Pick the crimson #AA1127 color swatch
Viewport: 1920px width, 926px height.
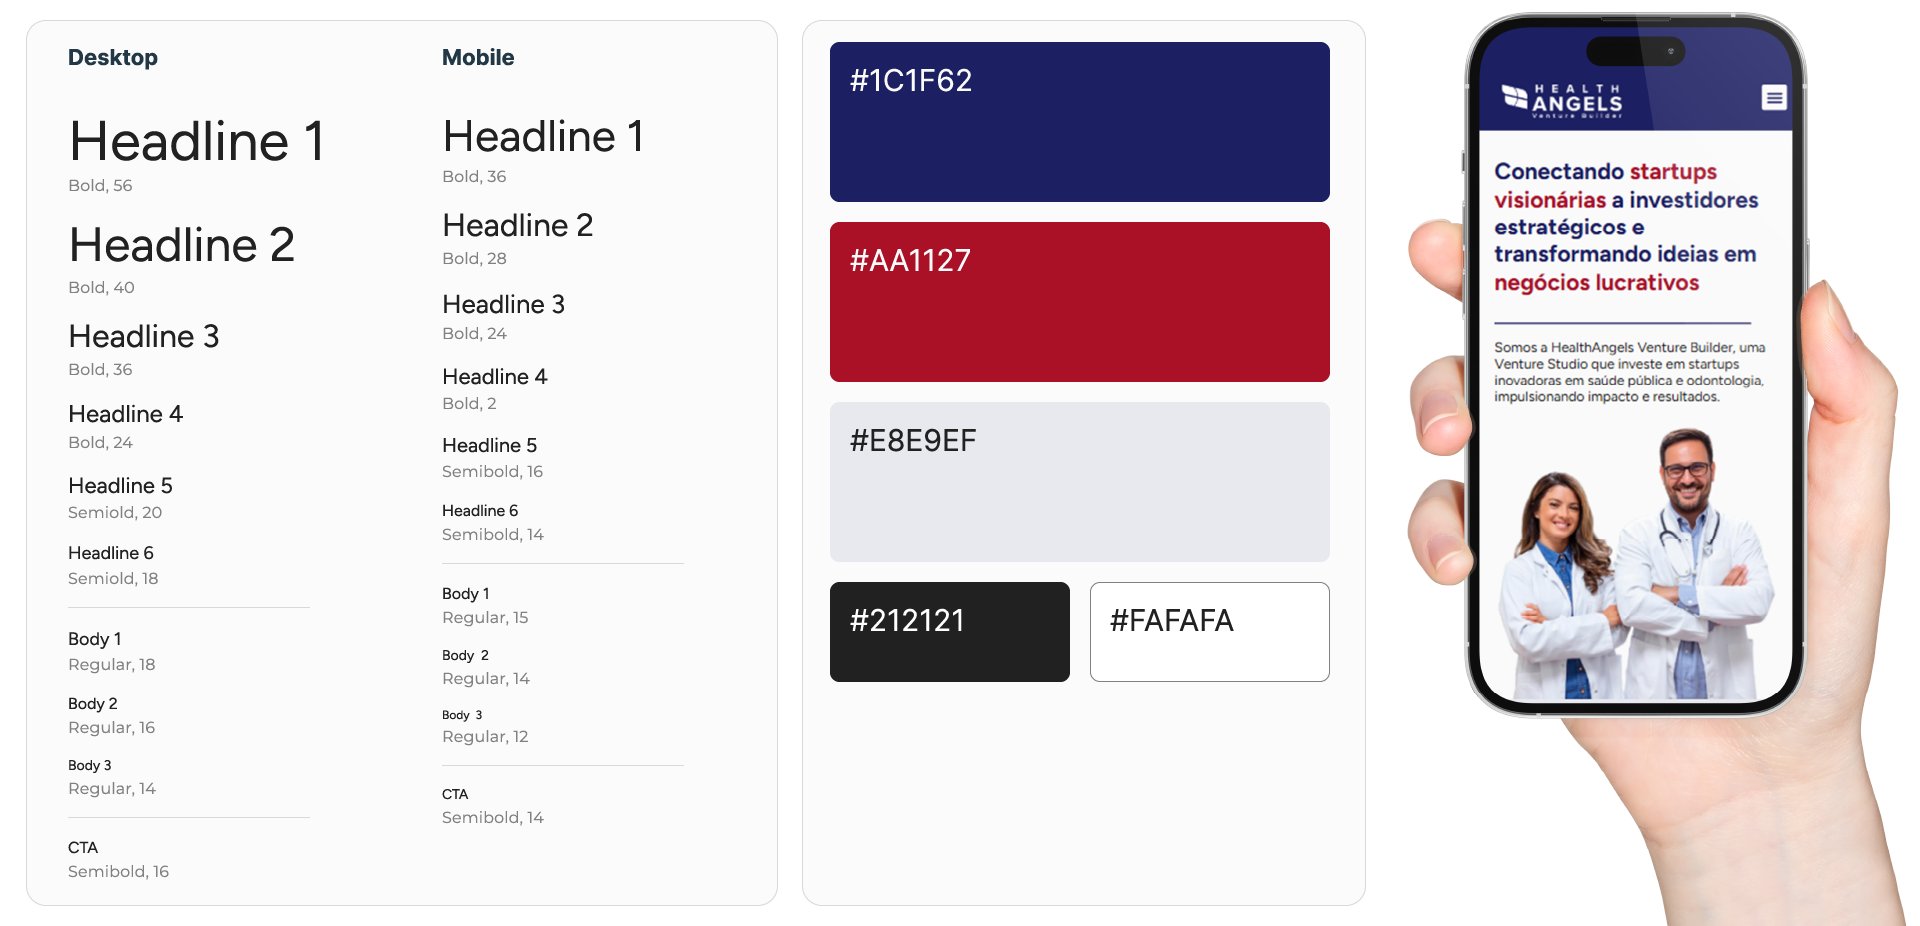[1079, 302]
